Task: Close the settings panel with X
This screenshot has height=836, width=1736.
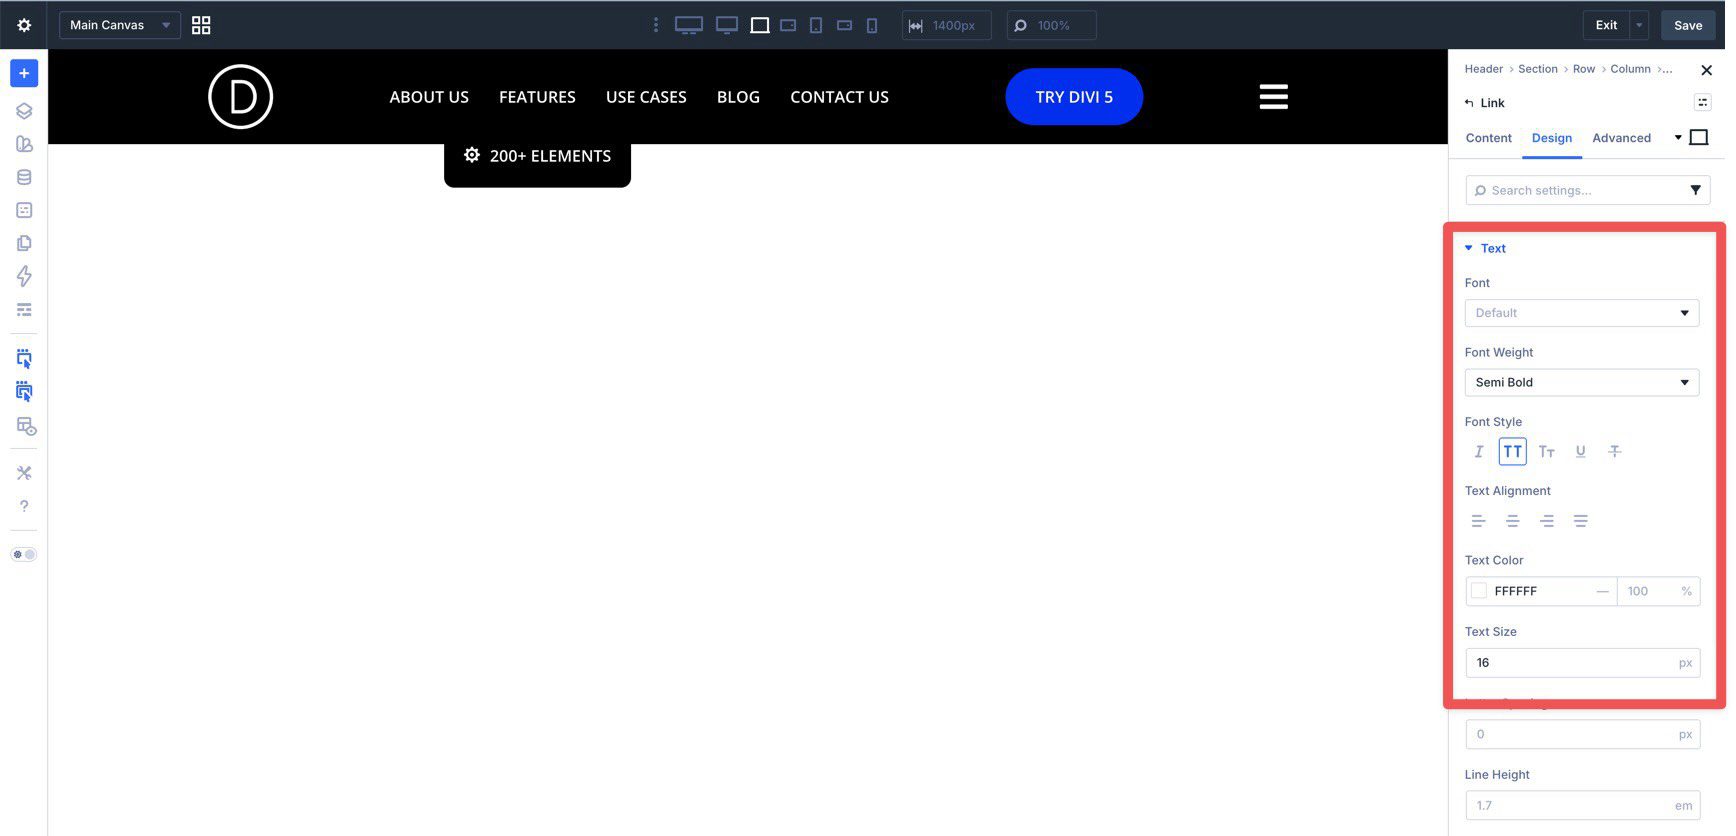Action: pos(1706,70)
